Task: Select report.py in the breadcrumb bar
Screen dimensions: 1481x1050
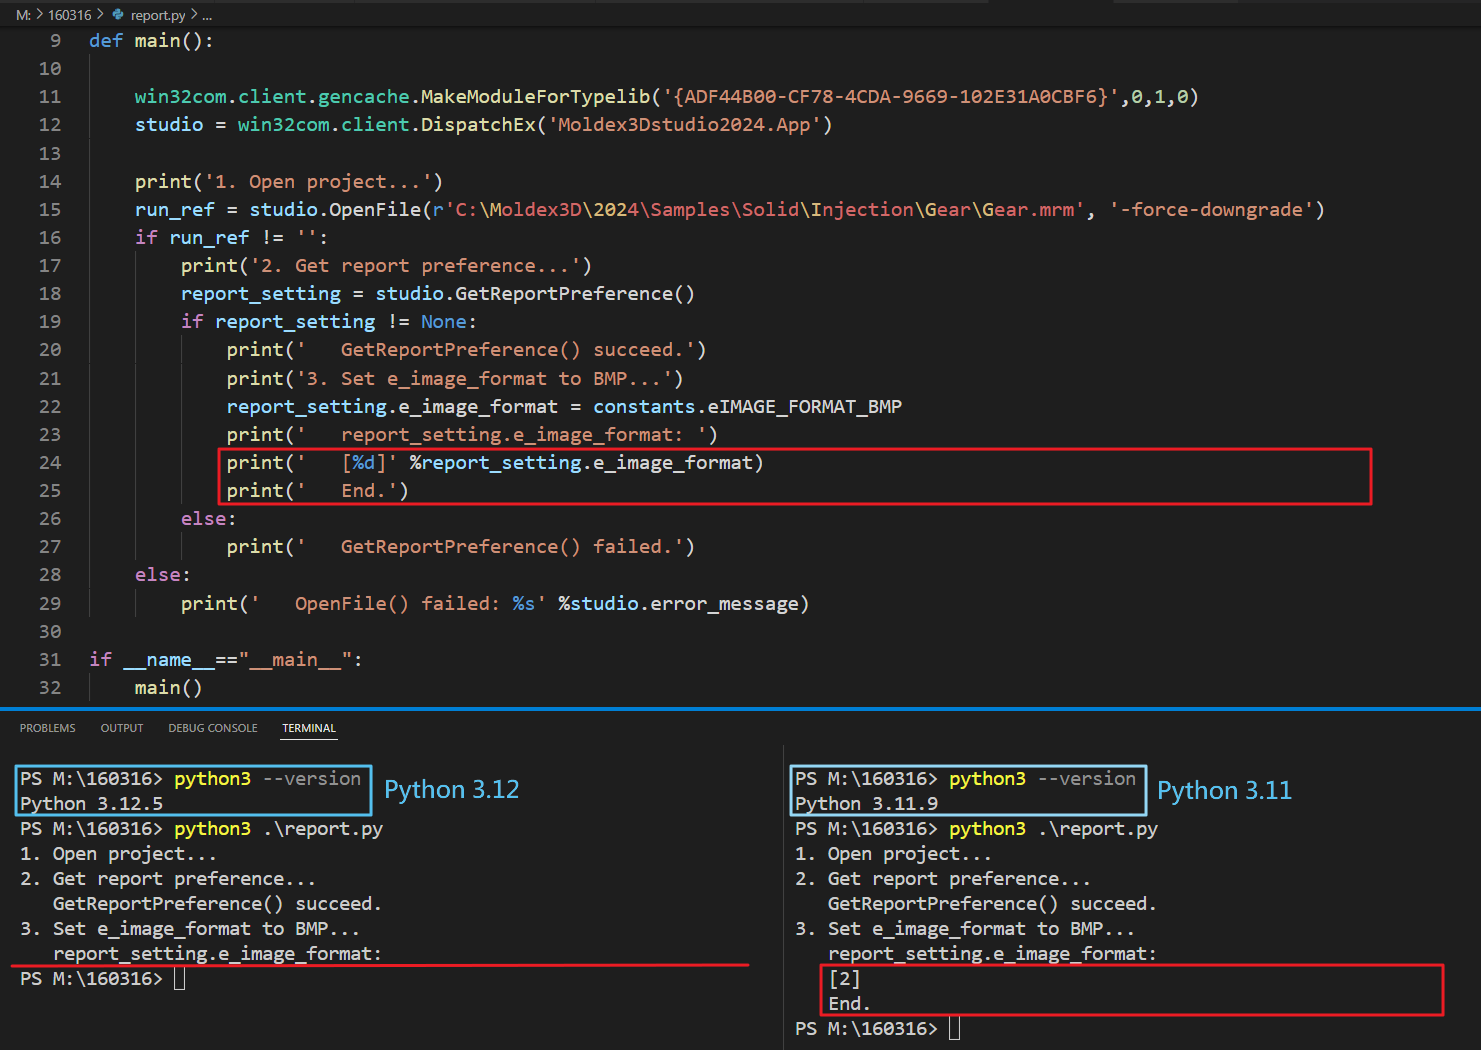Action: click(x=158, y=14)
